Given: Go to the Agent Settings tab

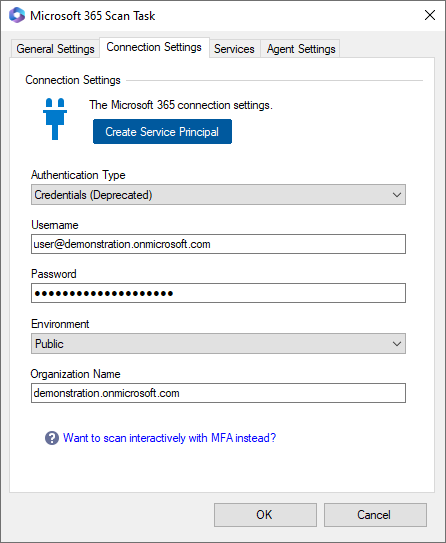Looking at the screenshot, I should click(301, 49).
